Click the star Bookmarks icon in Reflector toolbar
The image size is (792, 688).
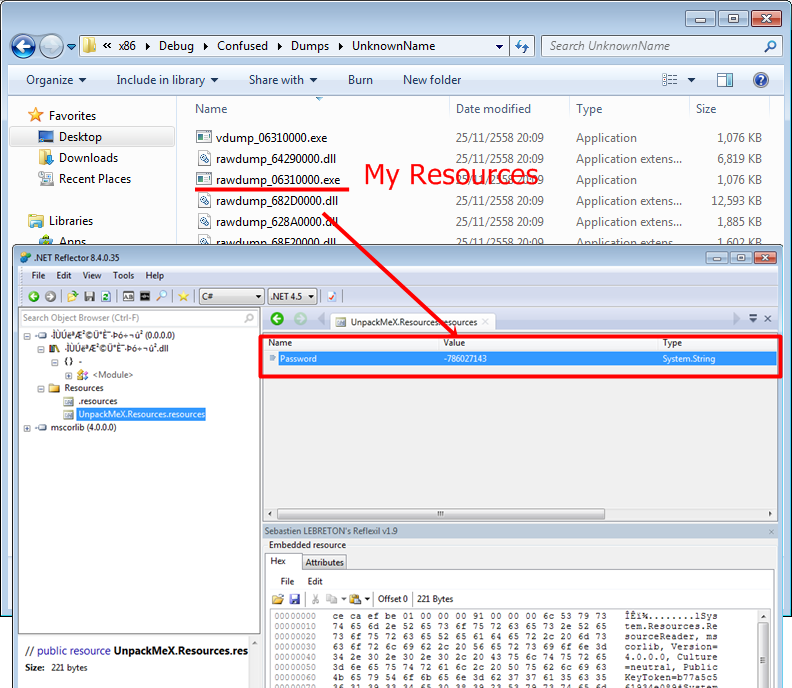(x=183, y=296)
